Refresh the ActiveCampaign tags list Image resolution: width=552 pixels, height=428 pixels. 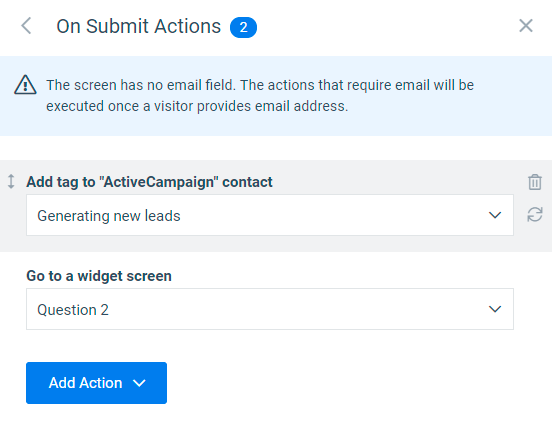click(x=534, y=214)
